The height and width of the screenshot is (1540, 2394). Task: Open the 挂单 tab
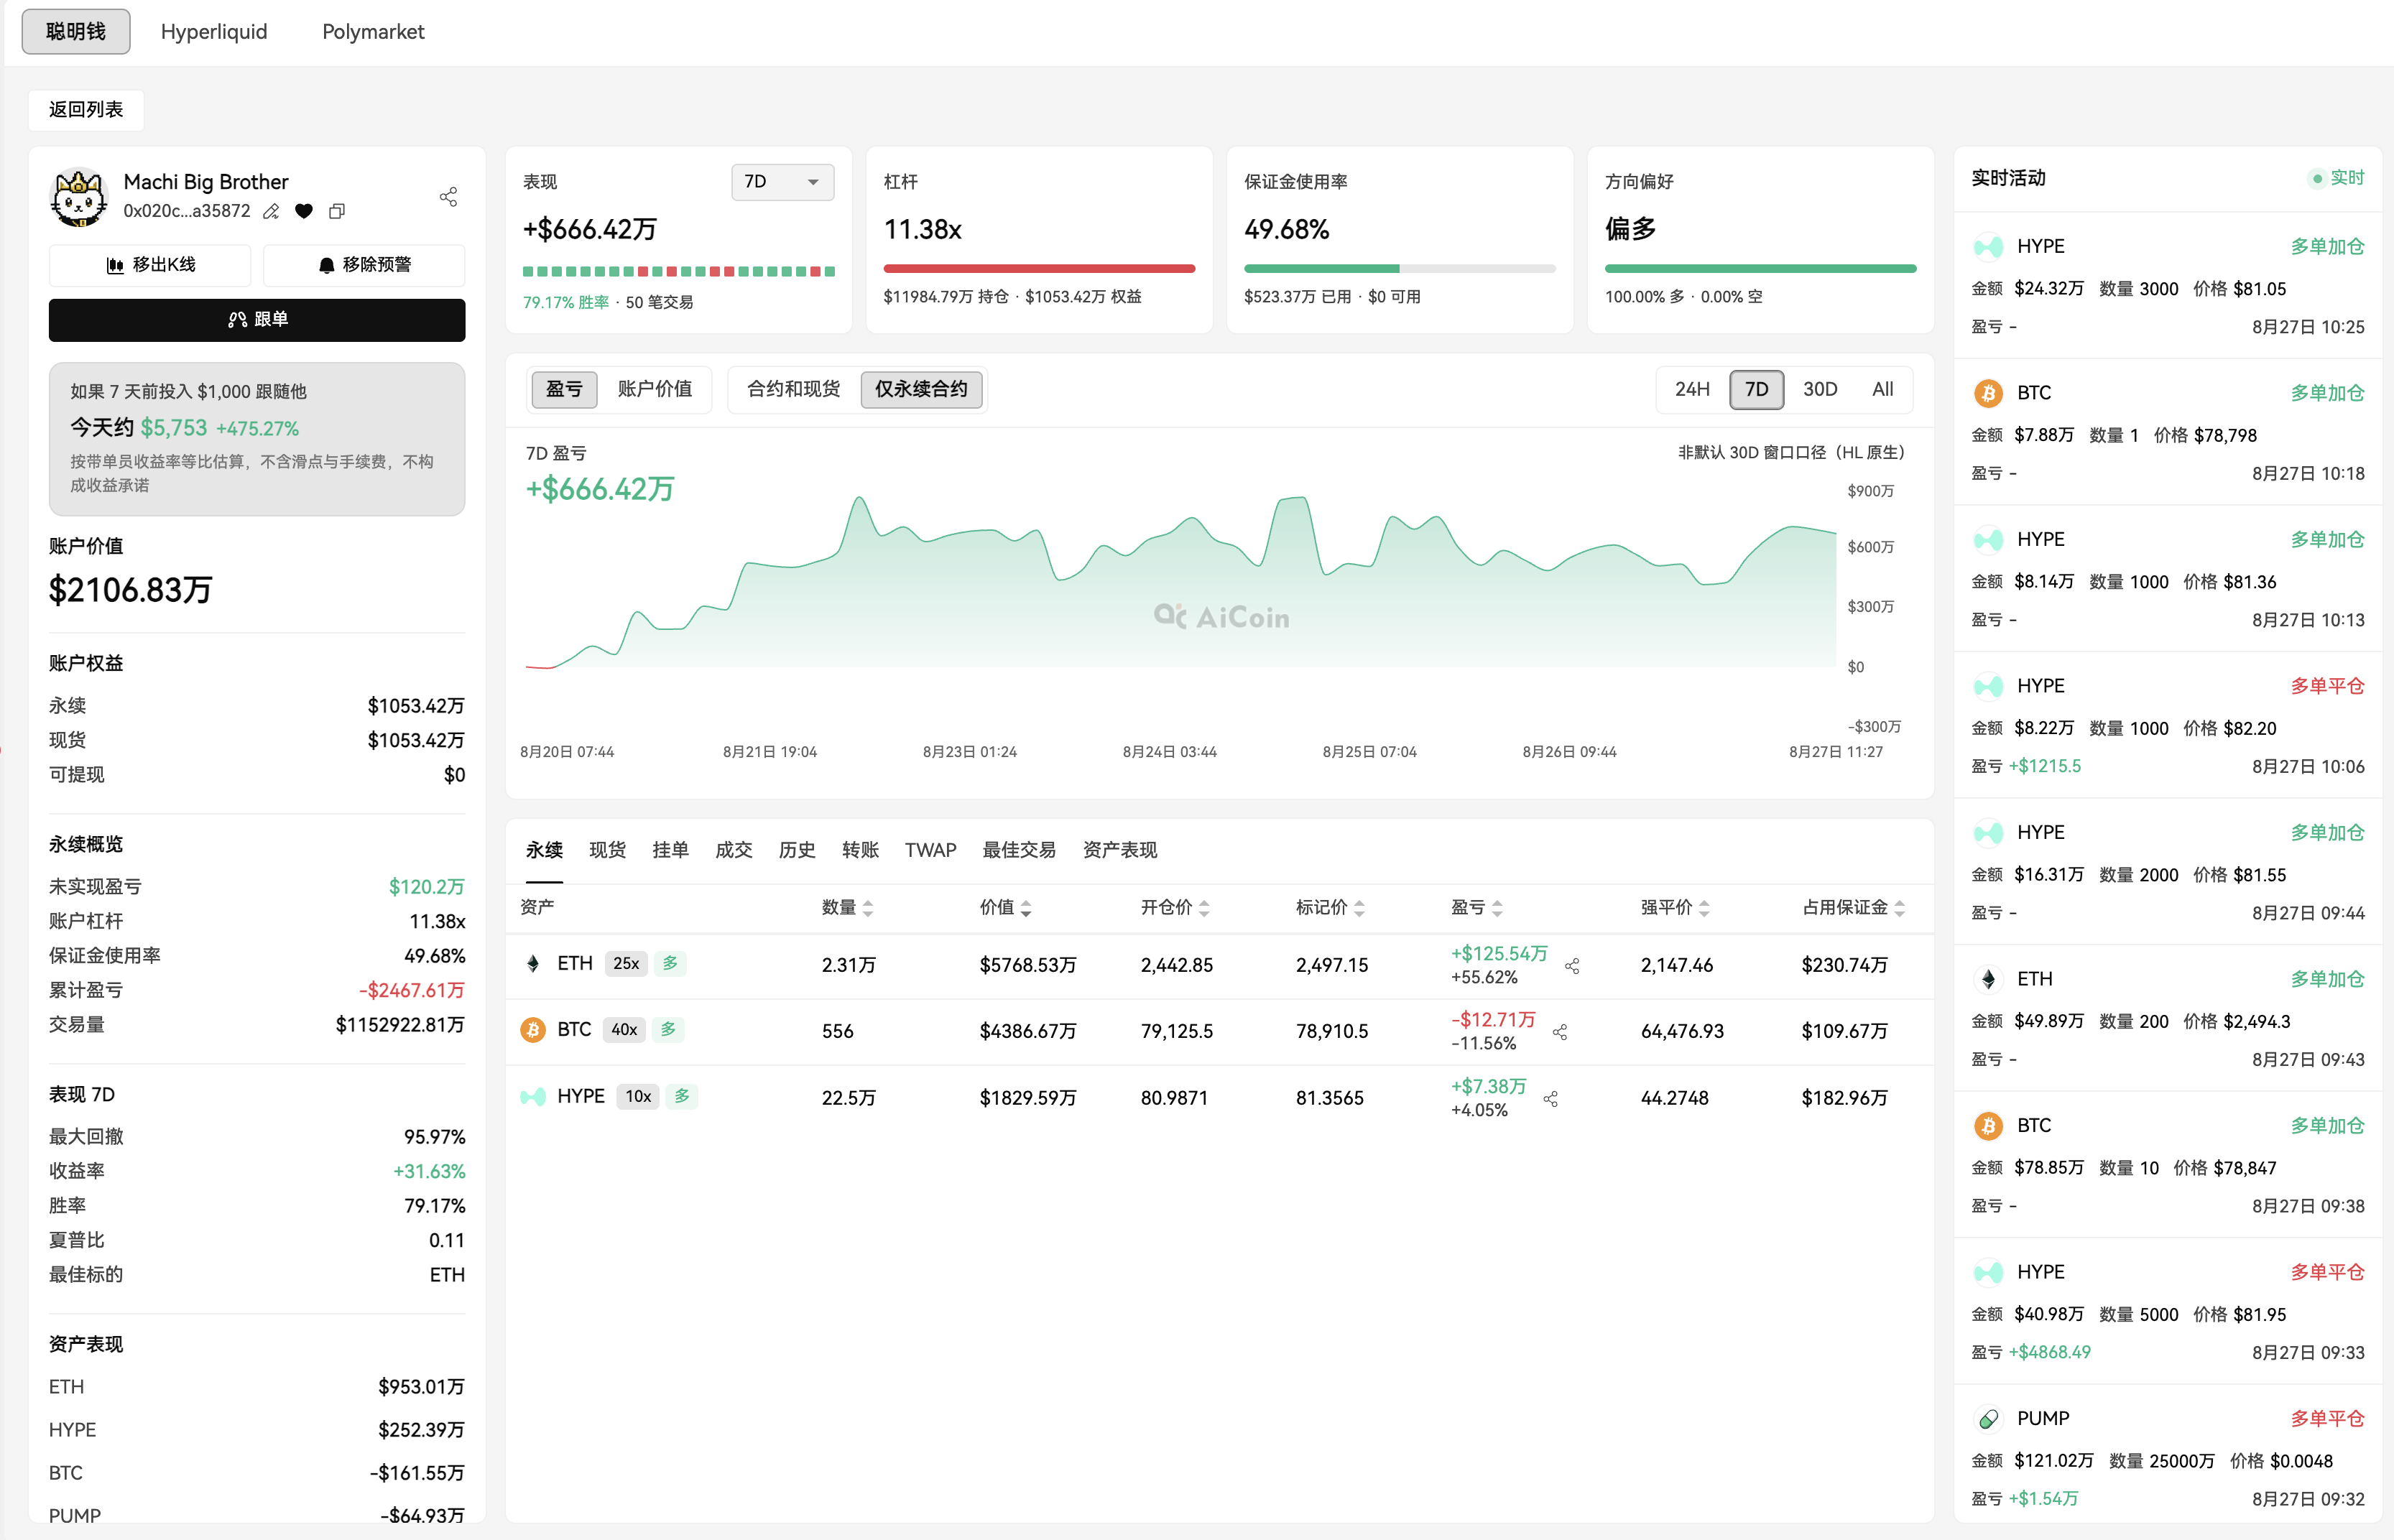[x=671, y=850]
